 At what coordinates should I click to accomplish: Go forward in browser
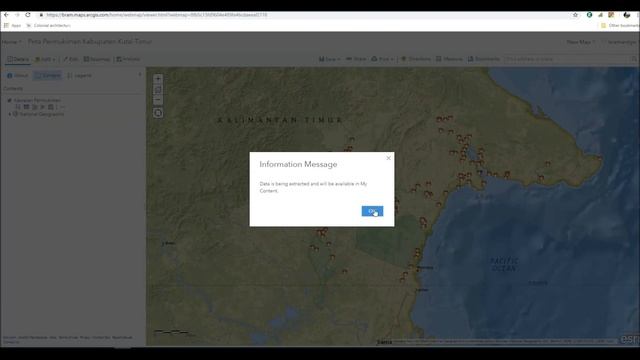pyautogui.click(x=17, y=15)
